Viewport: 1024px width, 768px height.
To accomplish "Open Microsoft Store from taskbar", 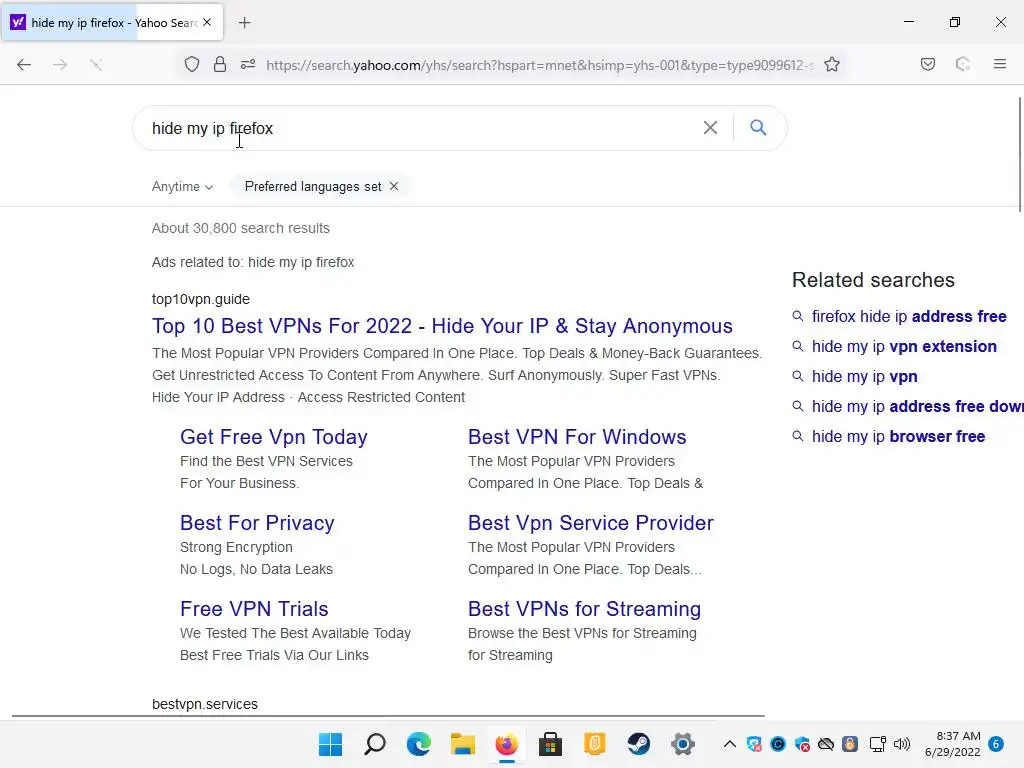I will coord(551,744).
